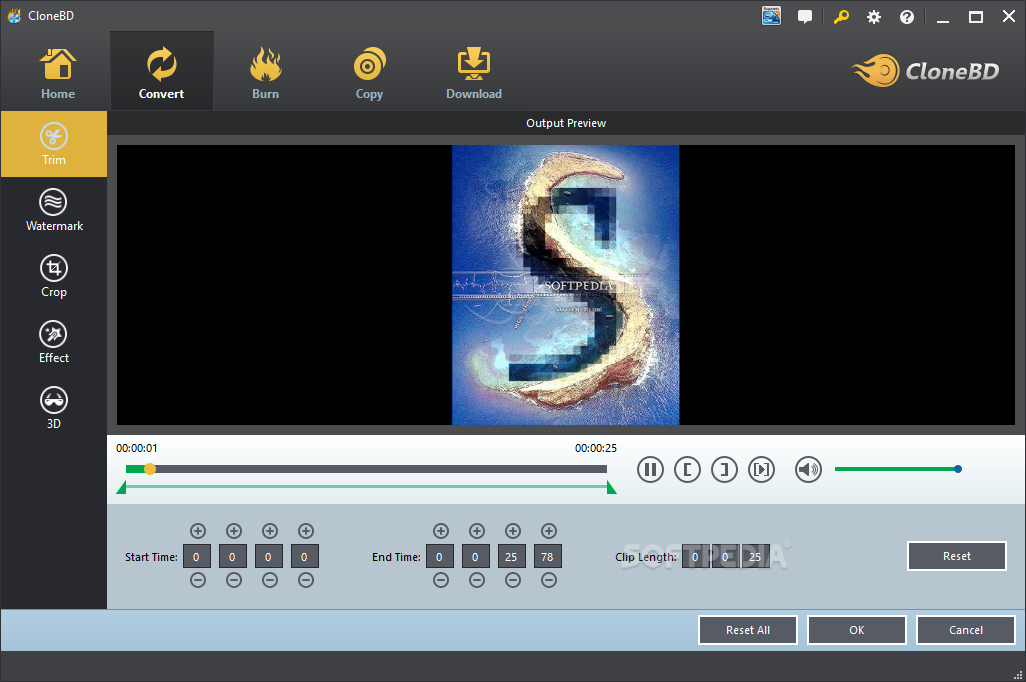Mute audio with the speaker icon
This screenshot has width=1026, height=682.
[808, 469]
